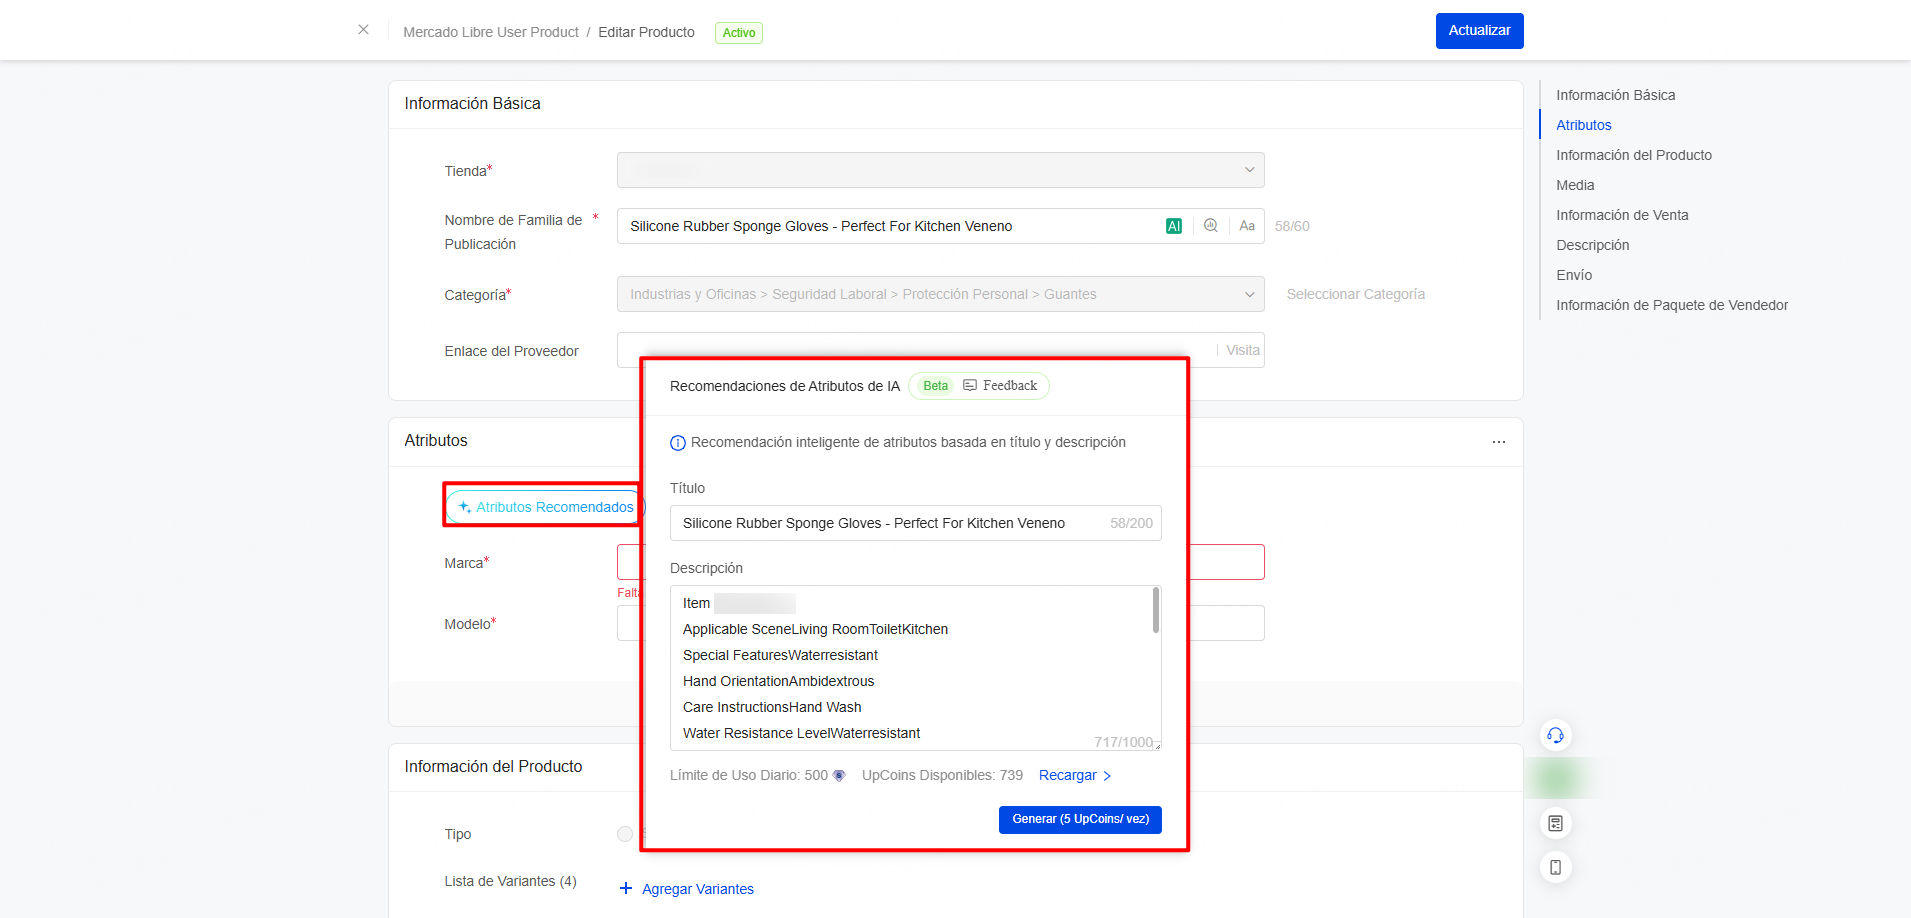Jump to Información del Producto in sidebar
This screenshot has height=918, width=1911.
(1633, 155)
